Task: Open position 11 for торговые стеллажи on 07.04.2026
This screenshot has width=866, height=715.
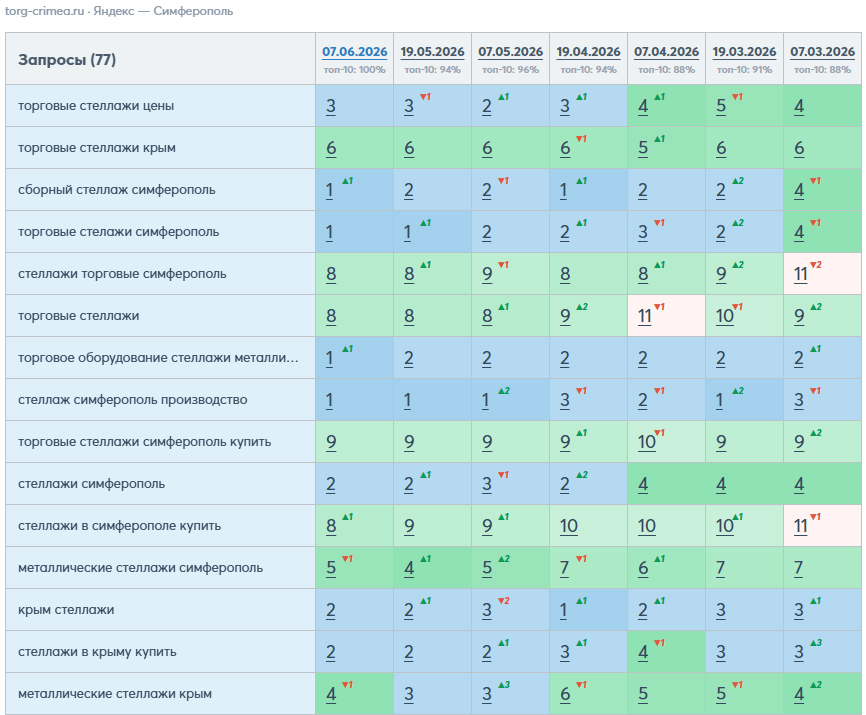Action: 645,316
